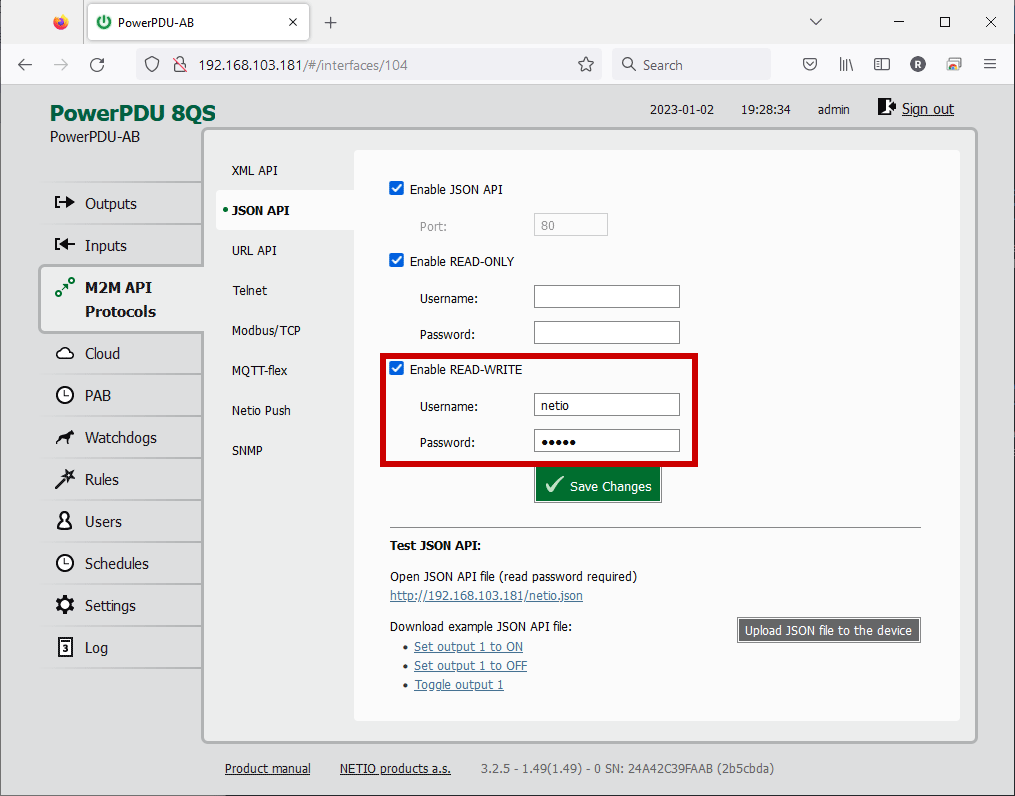Switch to the URL API tab

[254, 250]
